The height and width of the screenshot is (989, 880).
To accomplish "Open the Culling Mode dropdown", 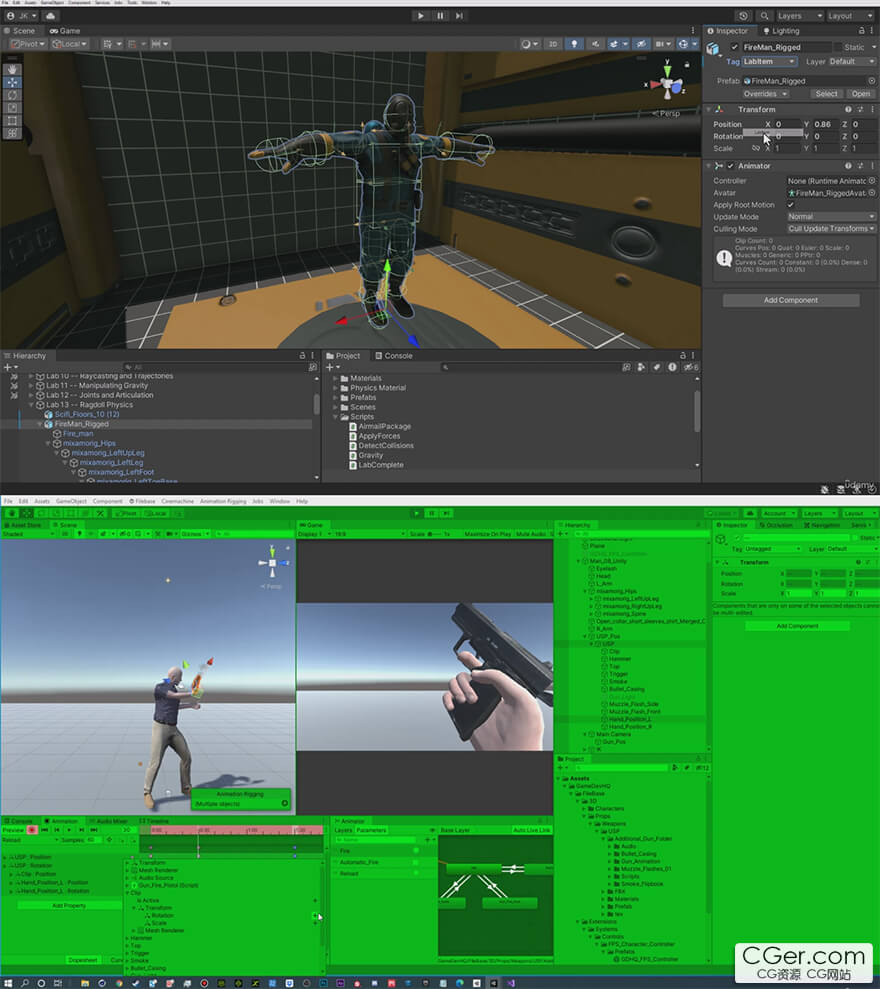I will coord(831,229).
